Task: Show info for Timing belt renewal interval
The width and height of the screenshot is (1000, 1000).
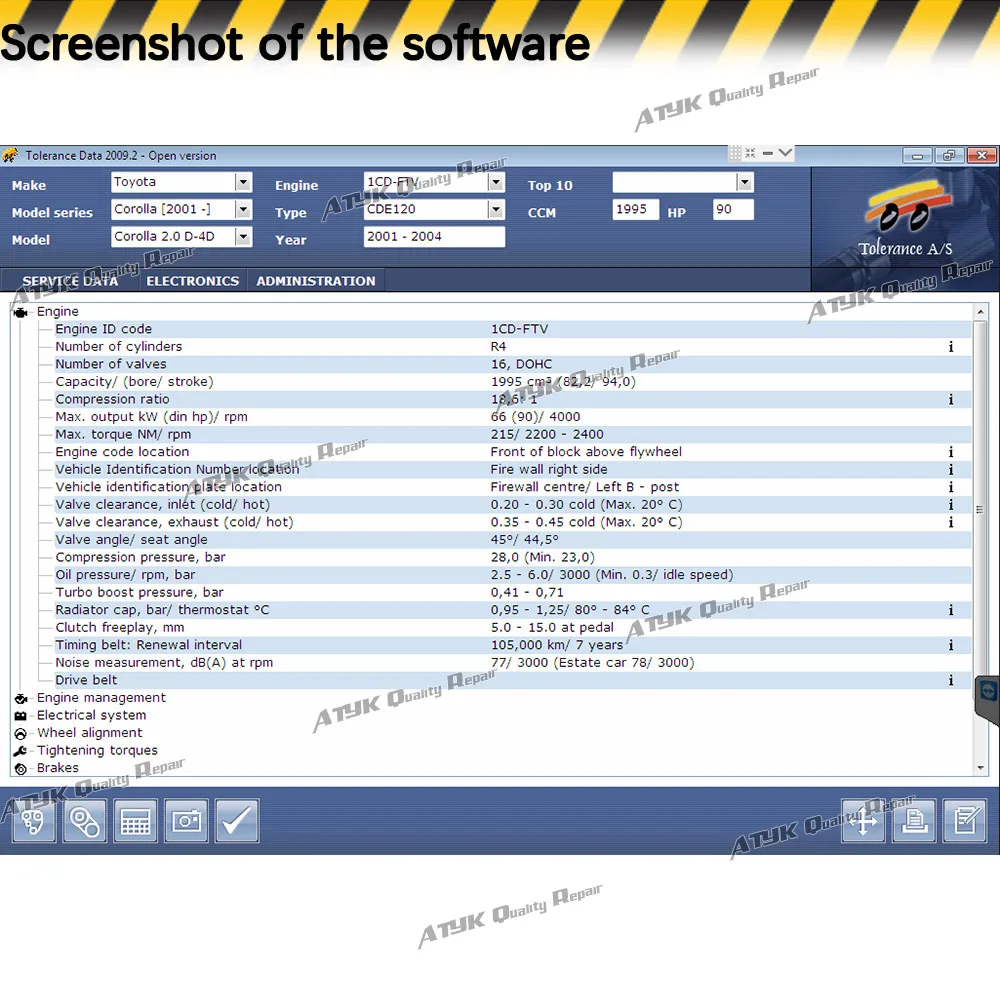Action: click(x=951, y=645)
